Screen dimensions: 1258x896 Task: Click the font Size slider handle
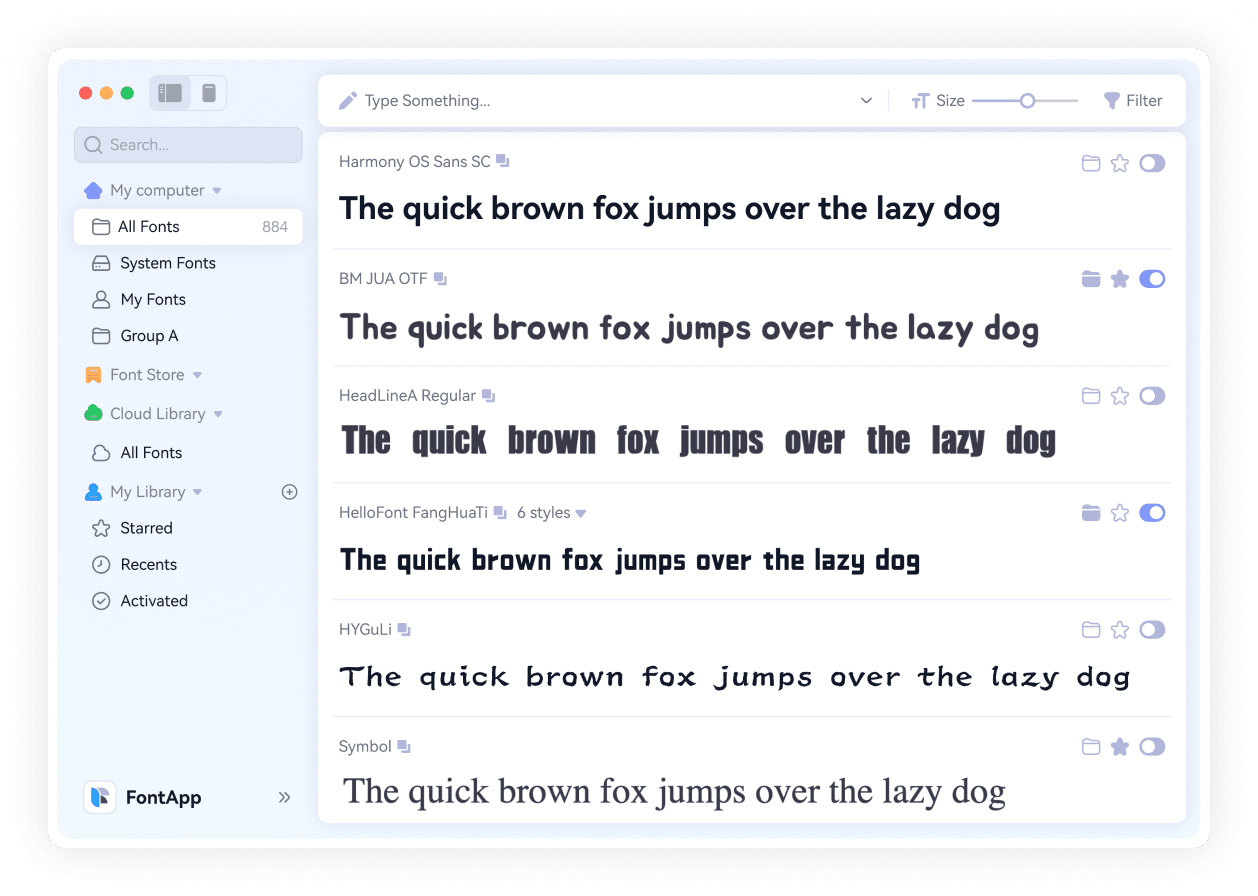click(1027, 101)
